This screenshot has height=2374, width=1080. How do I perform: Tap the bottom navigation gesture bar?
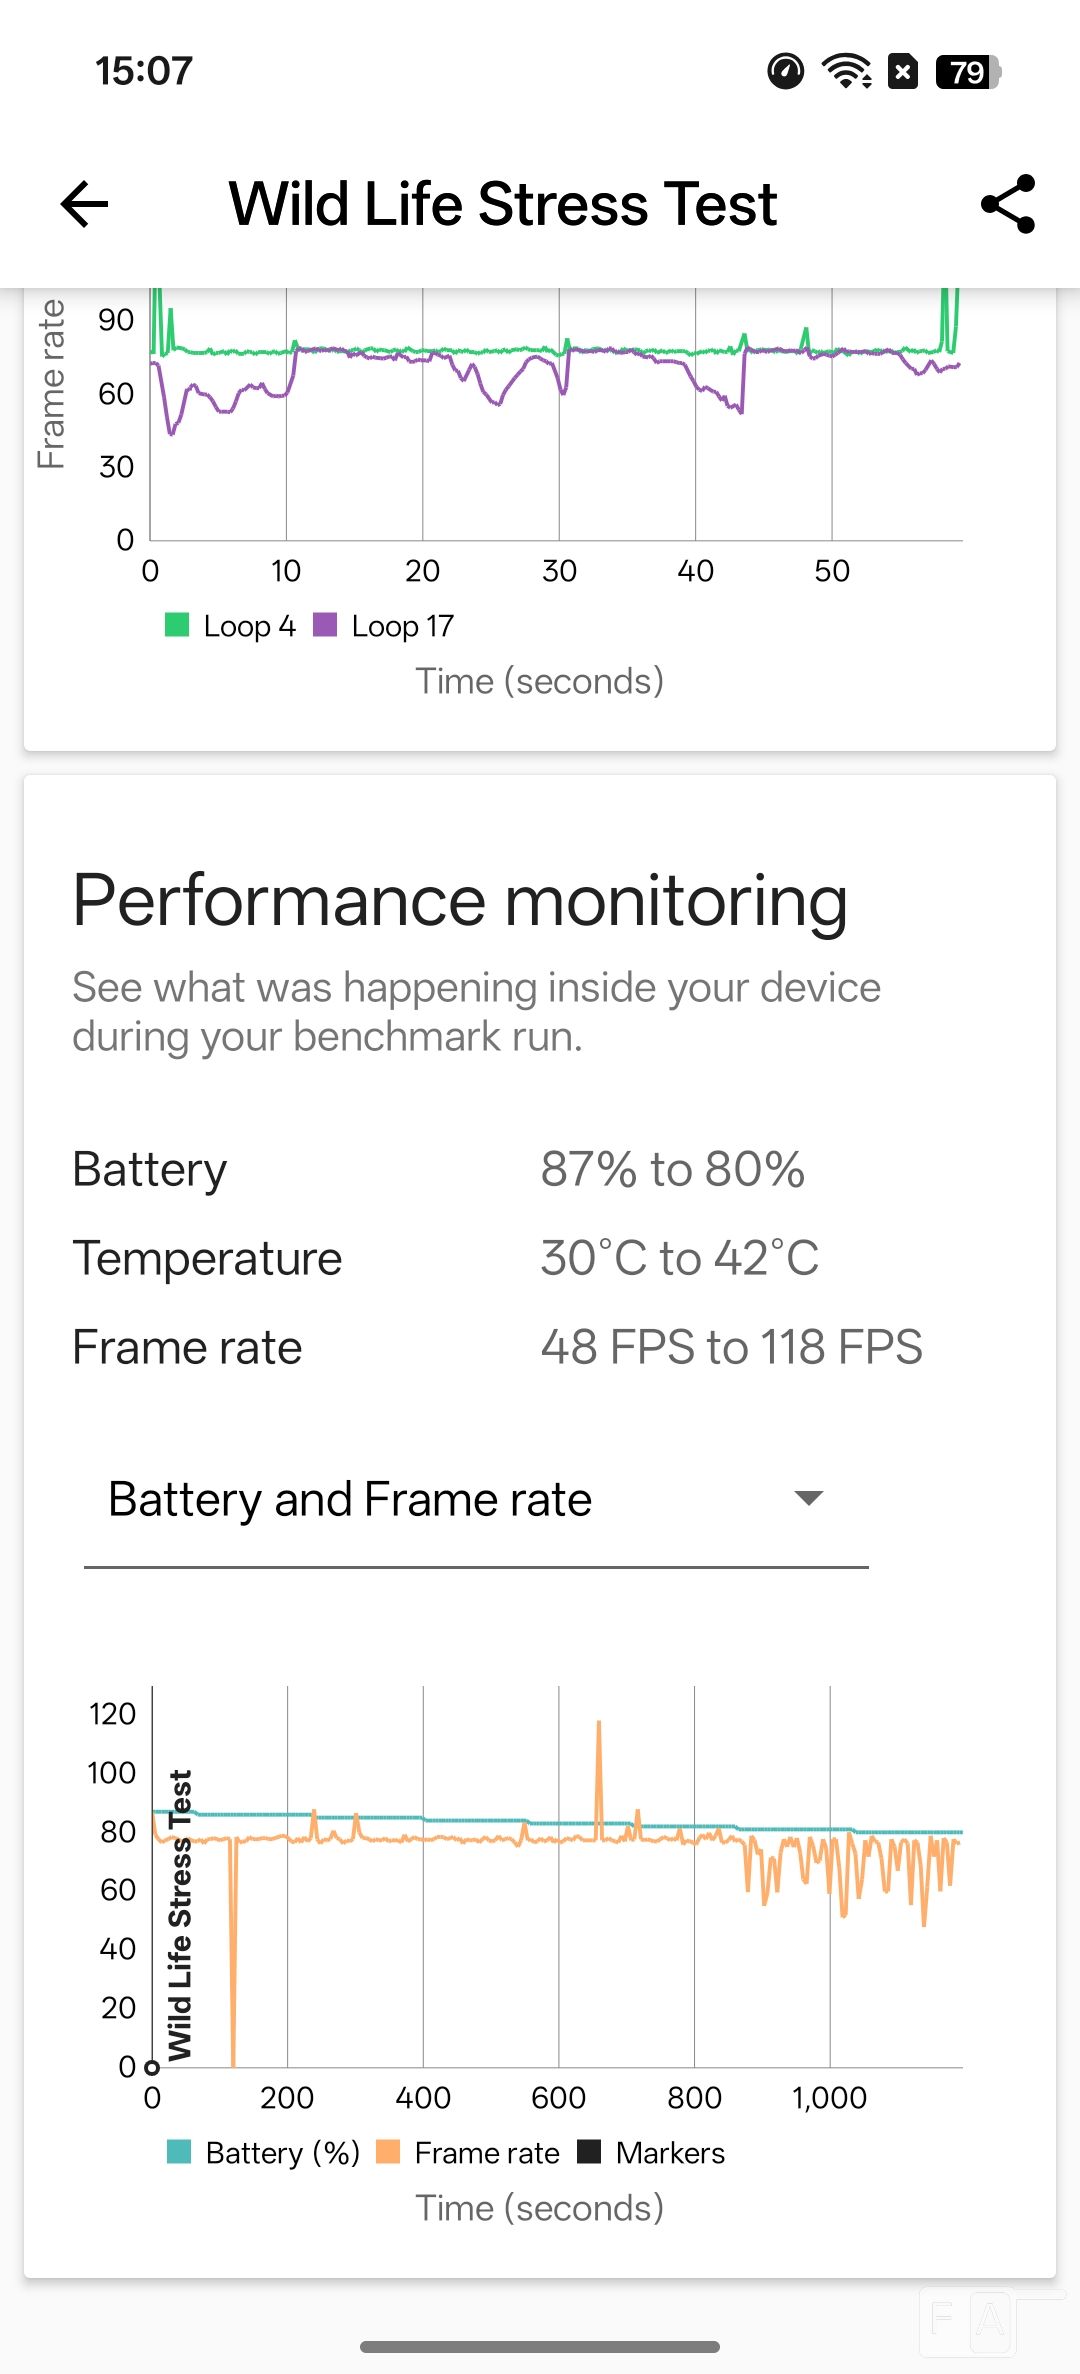(x=540, y=2346)
